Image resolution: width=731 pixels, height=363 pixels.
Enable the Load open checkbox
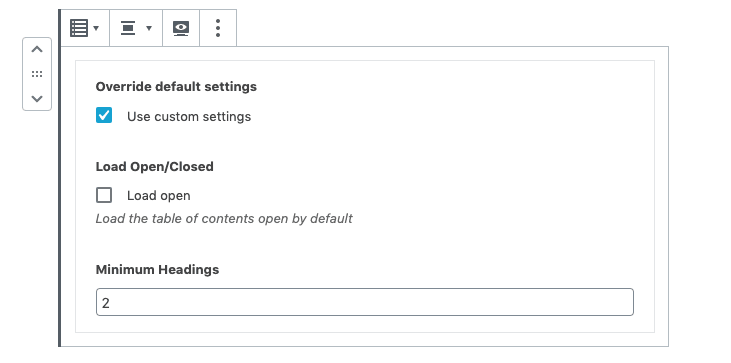tap(104, 195)
